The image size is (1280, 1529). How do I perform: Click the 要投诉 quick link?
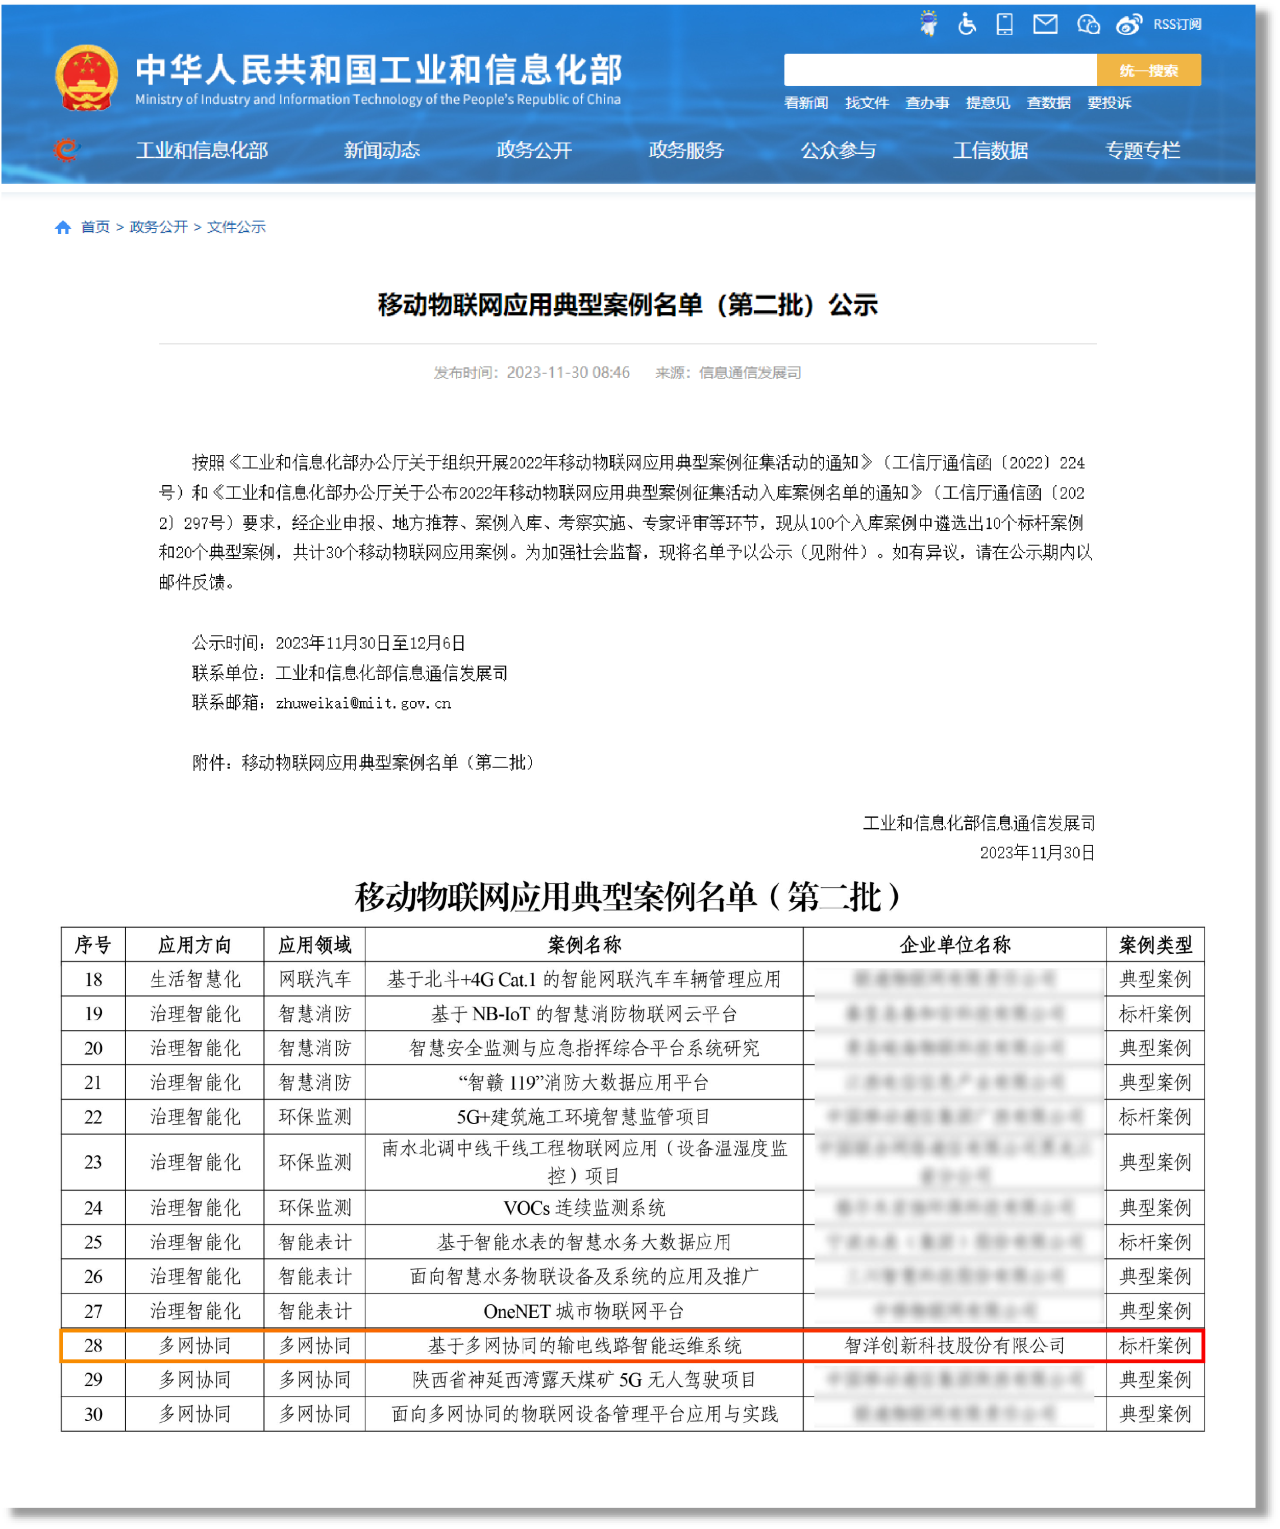point(1109,103)
